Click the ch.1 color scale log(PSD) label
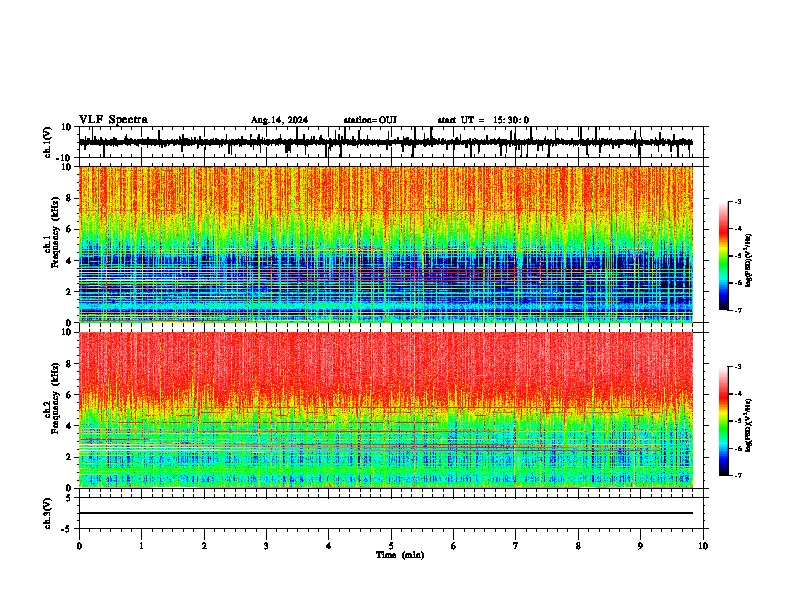Screen dimensions: 792x612 [x=748, y=260]
